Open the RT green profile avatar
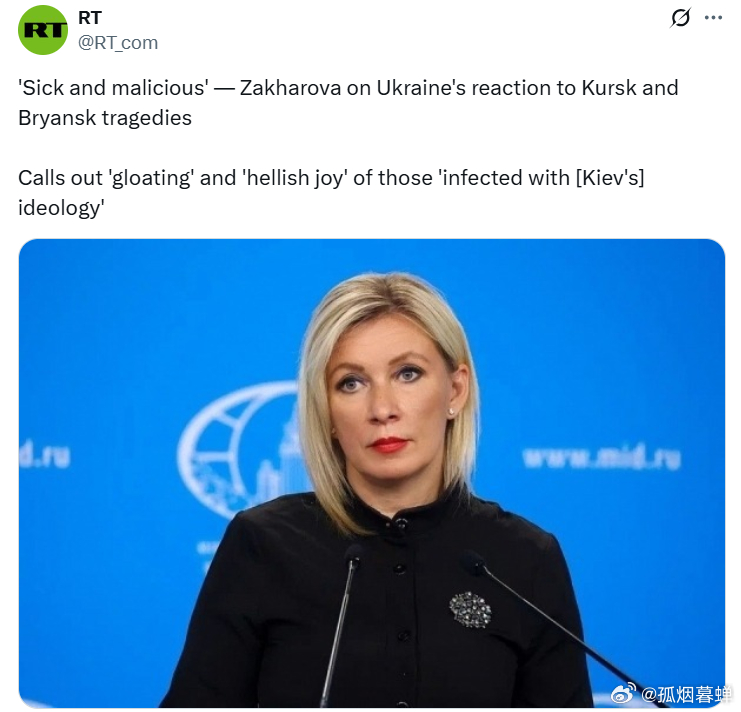Screen dimensions: 741x712 coord(43,30)
